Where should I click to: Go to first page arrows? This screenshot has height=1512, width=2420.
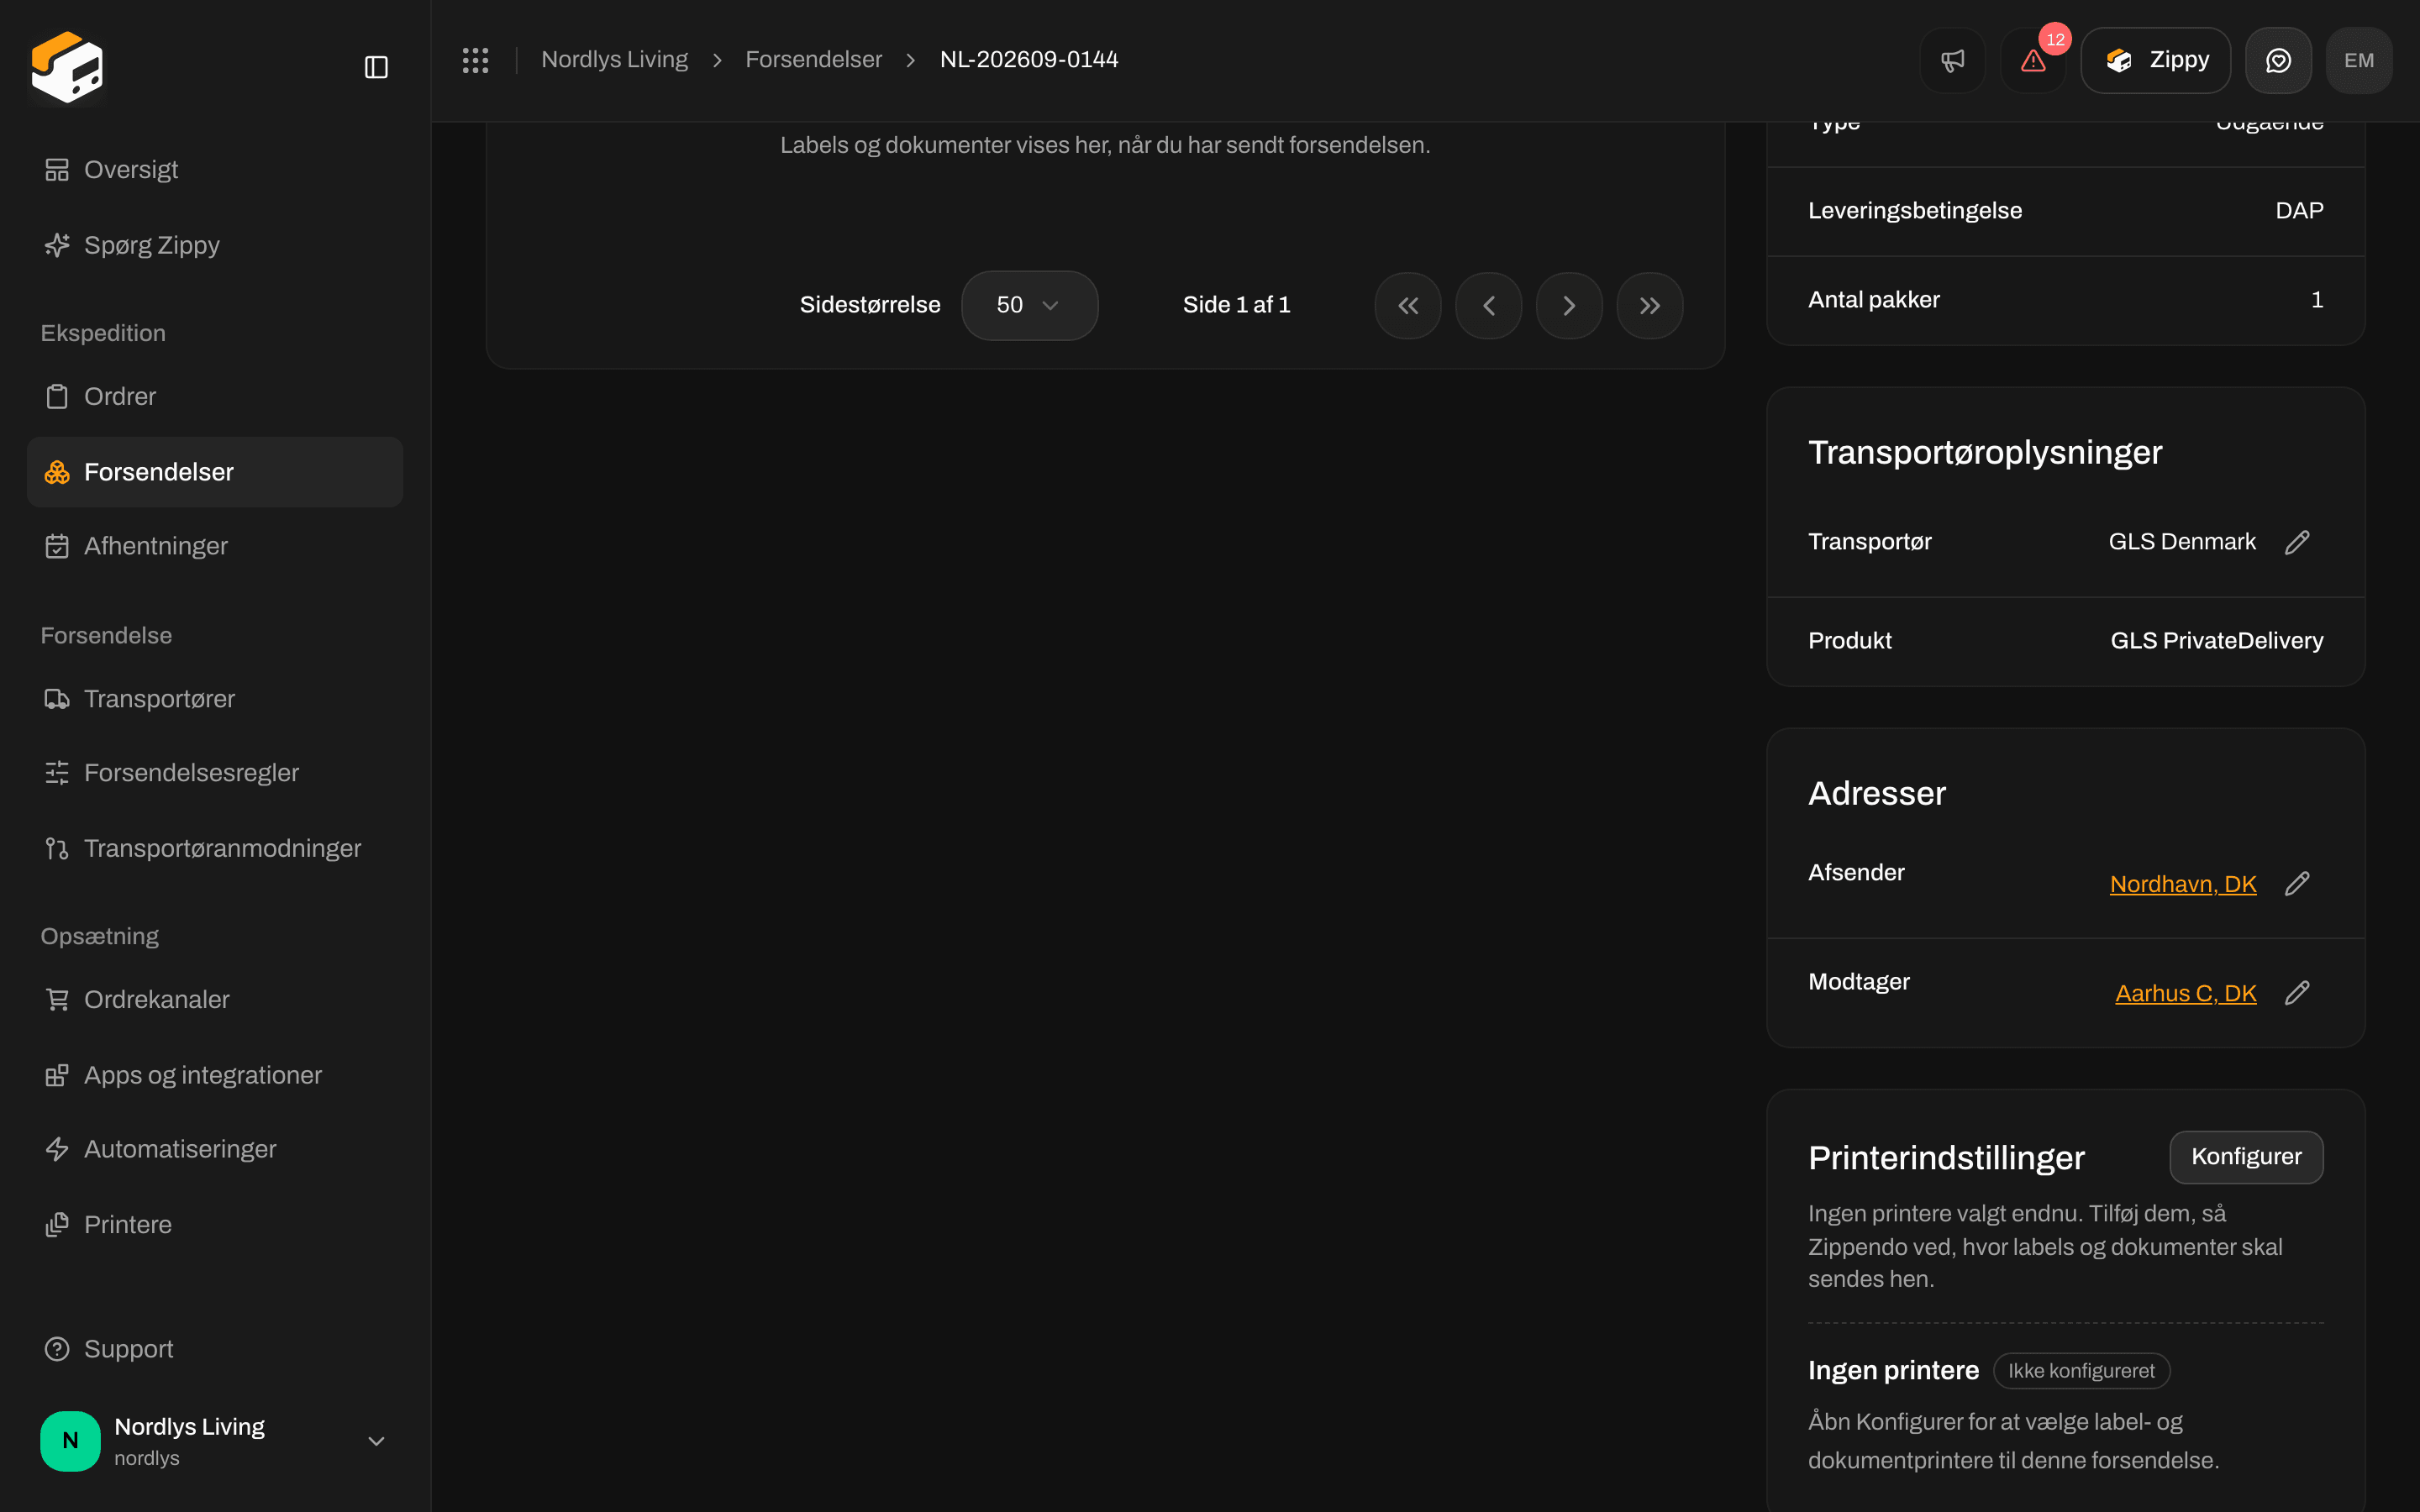[1408, 306]
